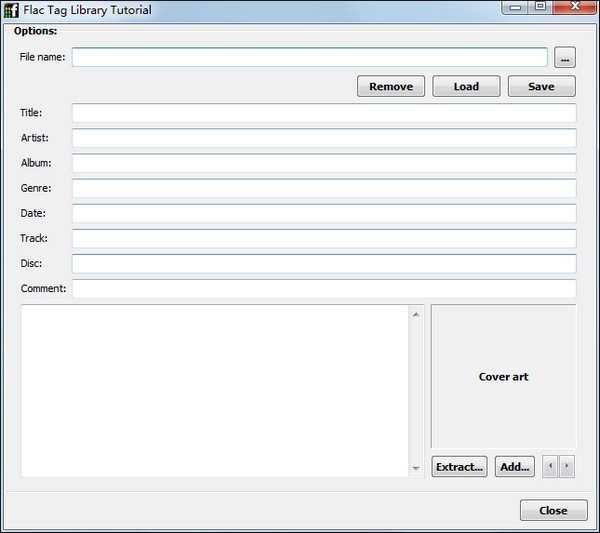
Task: Click into the Title field
Action: tap(323, 113)
